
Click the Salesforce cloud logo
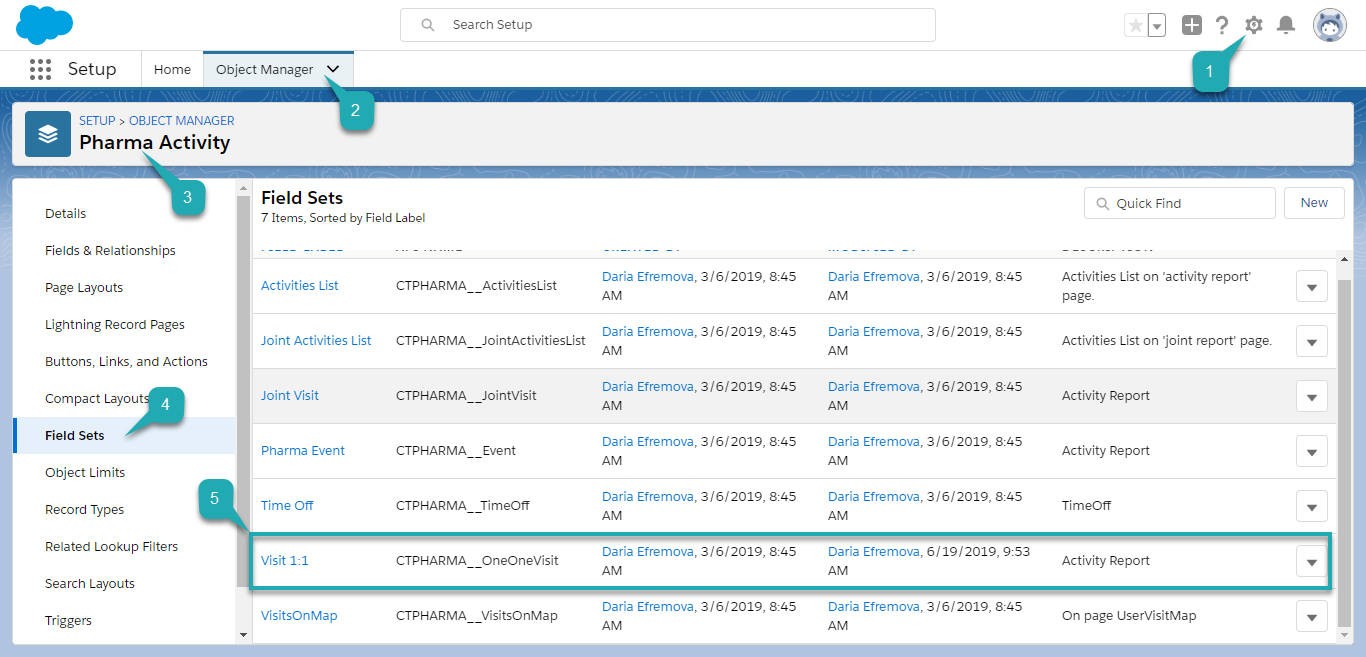coord(45,24)
